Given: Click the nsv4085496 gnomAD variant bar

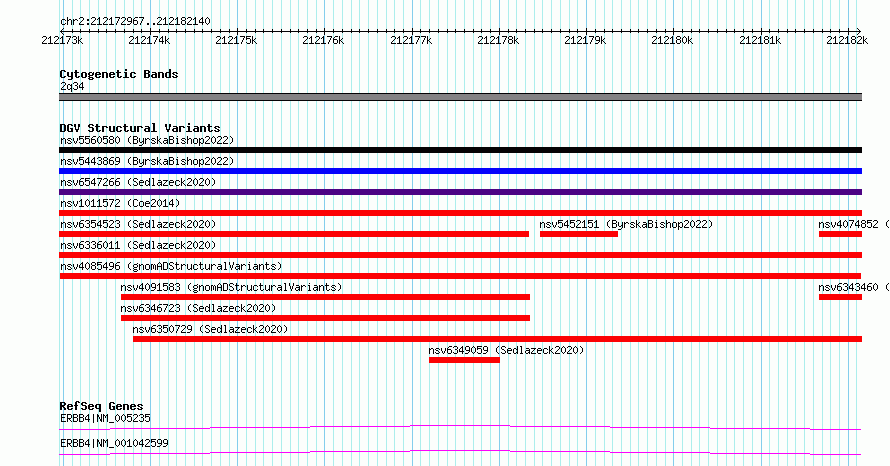Looking at the screenshot, I should [x=460, y=276].
